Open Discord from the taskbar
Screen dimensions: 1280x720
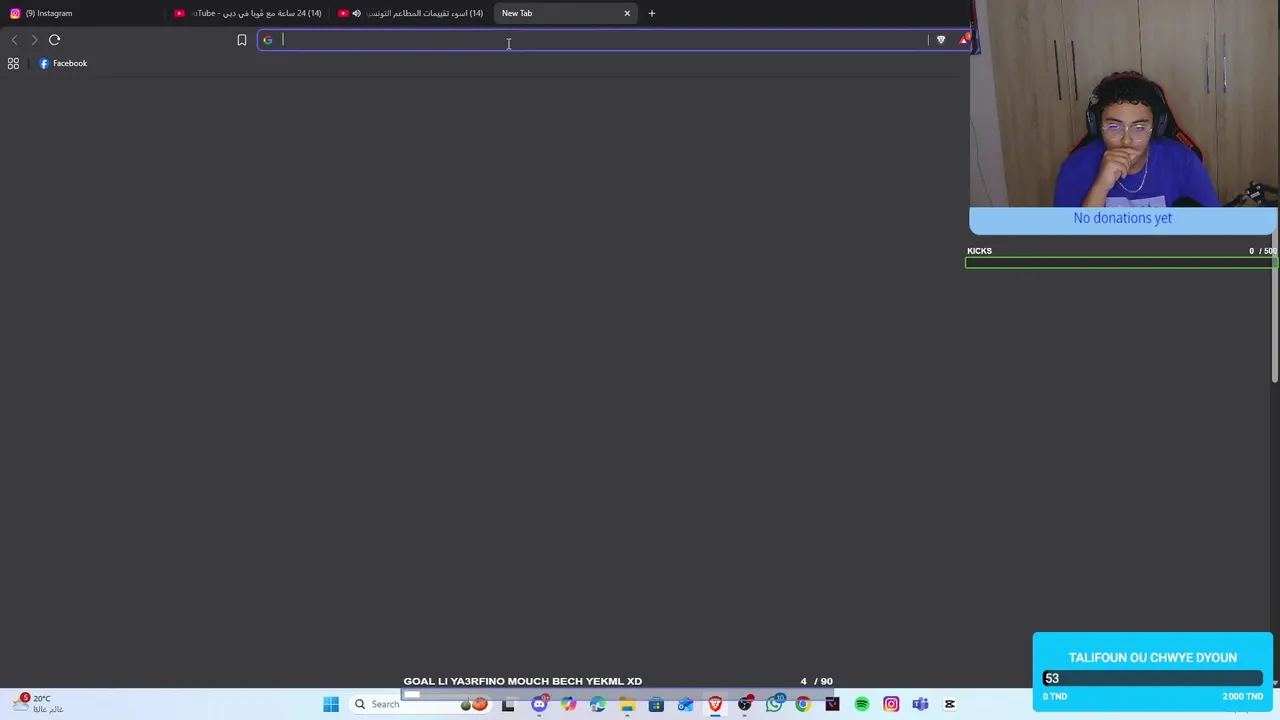[539, 704]
